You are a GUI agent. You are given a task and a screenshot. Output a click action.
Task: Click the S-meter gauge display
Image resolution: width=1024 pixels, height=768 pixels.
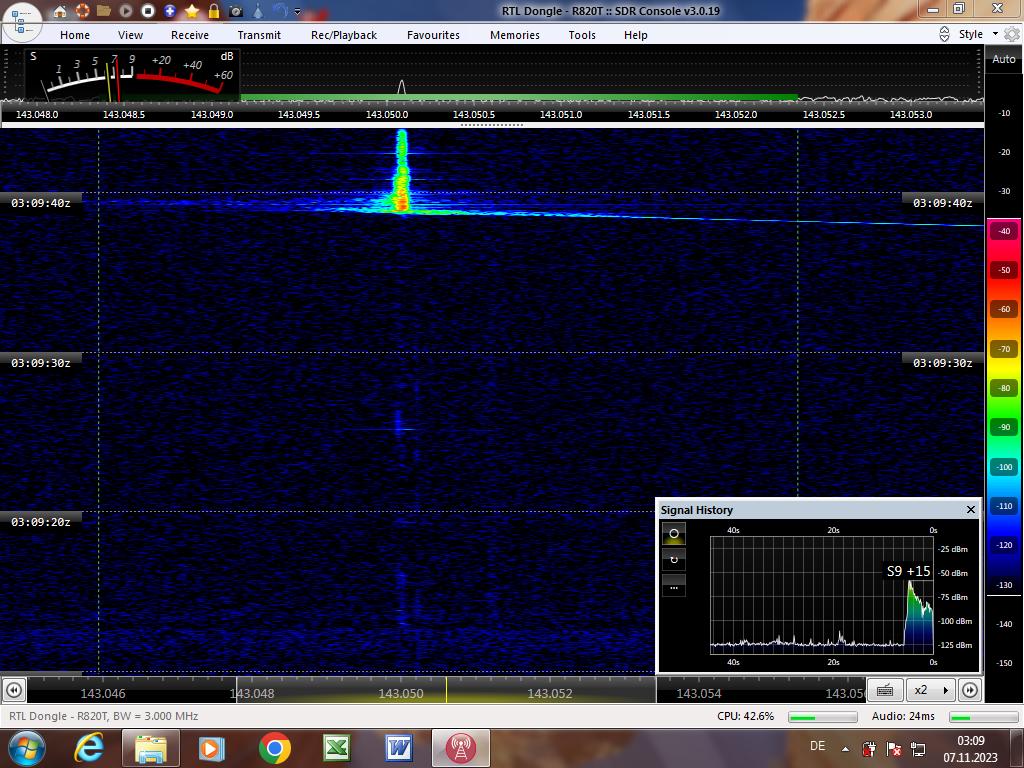click(133, 75)
